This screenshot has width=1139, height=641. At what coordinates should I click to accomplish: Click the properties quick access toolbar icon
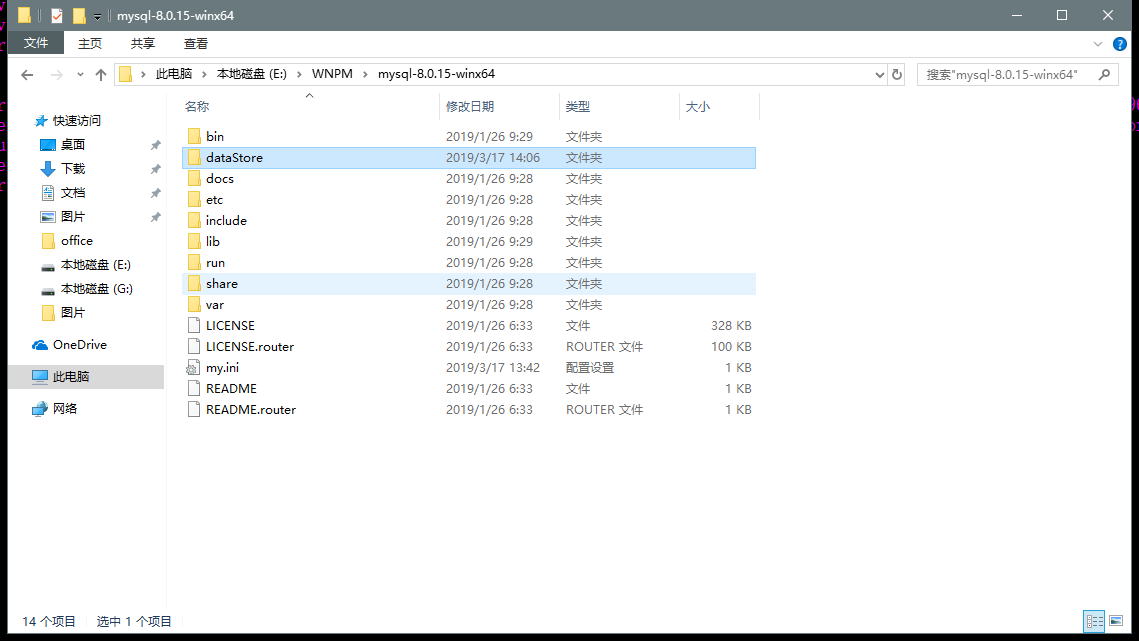(57, 15)
